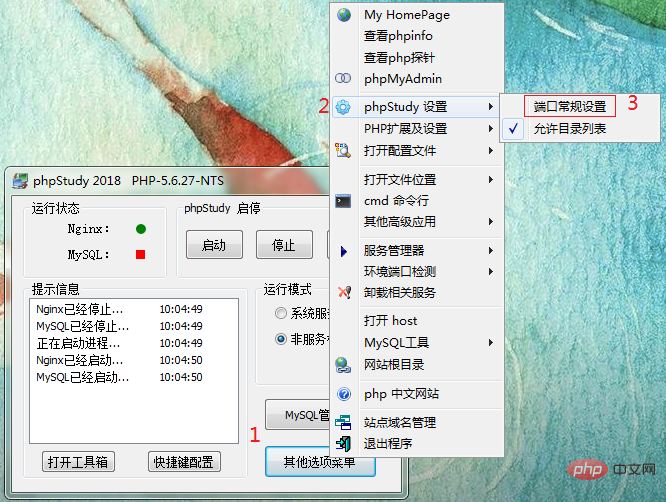Select the 系统服务 run mode radio button

(281, 313)
